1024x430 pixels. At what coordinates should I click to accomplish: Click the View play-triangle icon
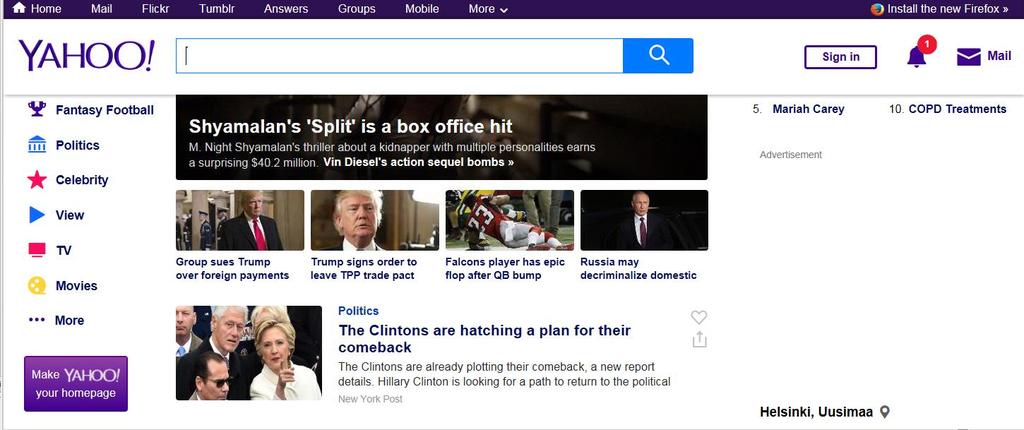(37, 215)
